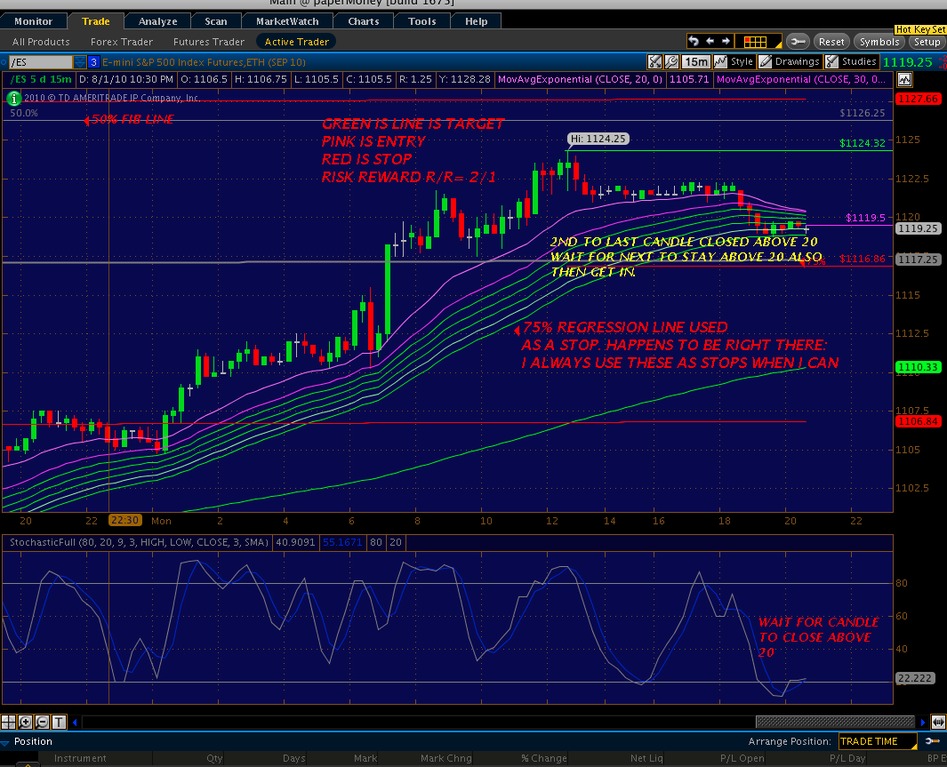
Task: Click the 1110.33 green price label
Action: [x=917, y=367]
